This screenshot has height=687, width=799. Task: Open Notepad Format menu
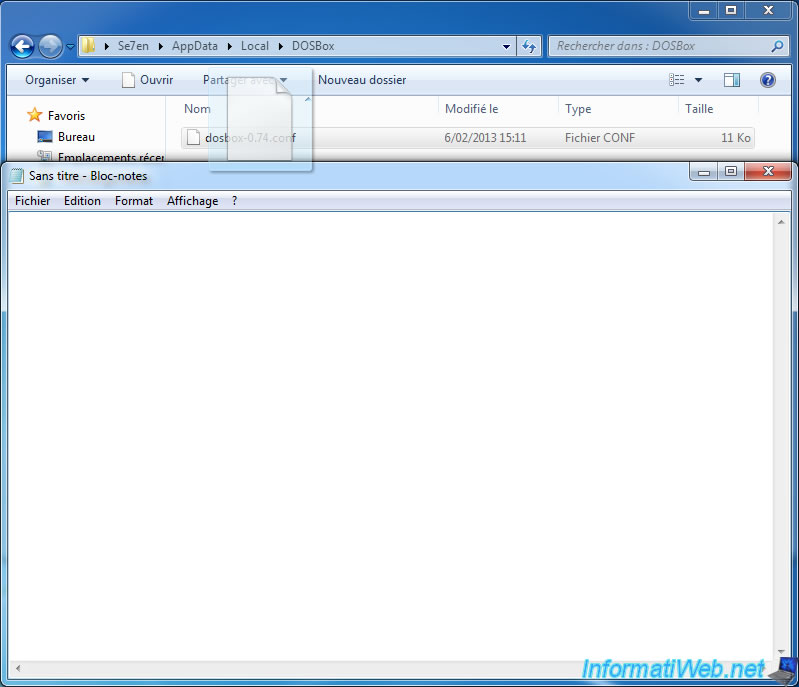134,201
